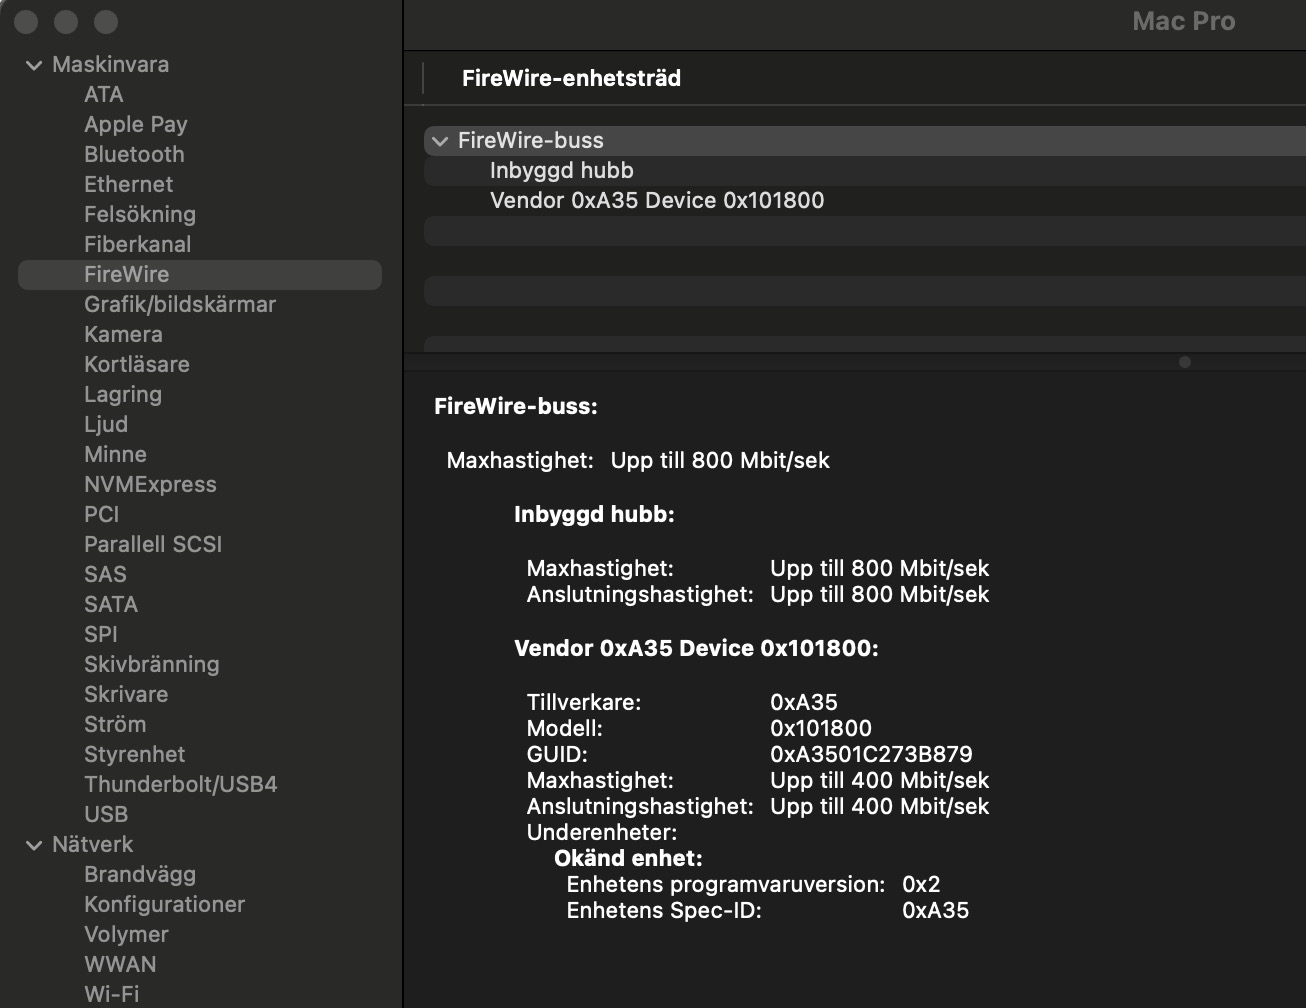Select Konfigurationer in the sidebar

point(165,904)
